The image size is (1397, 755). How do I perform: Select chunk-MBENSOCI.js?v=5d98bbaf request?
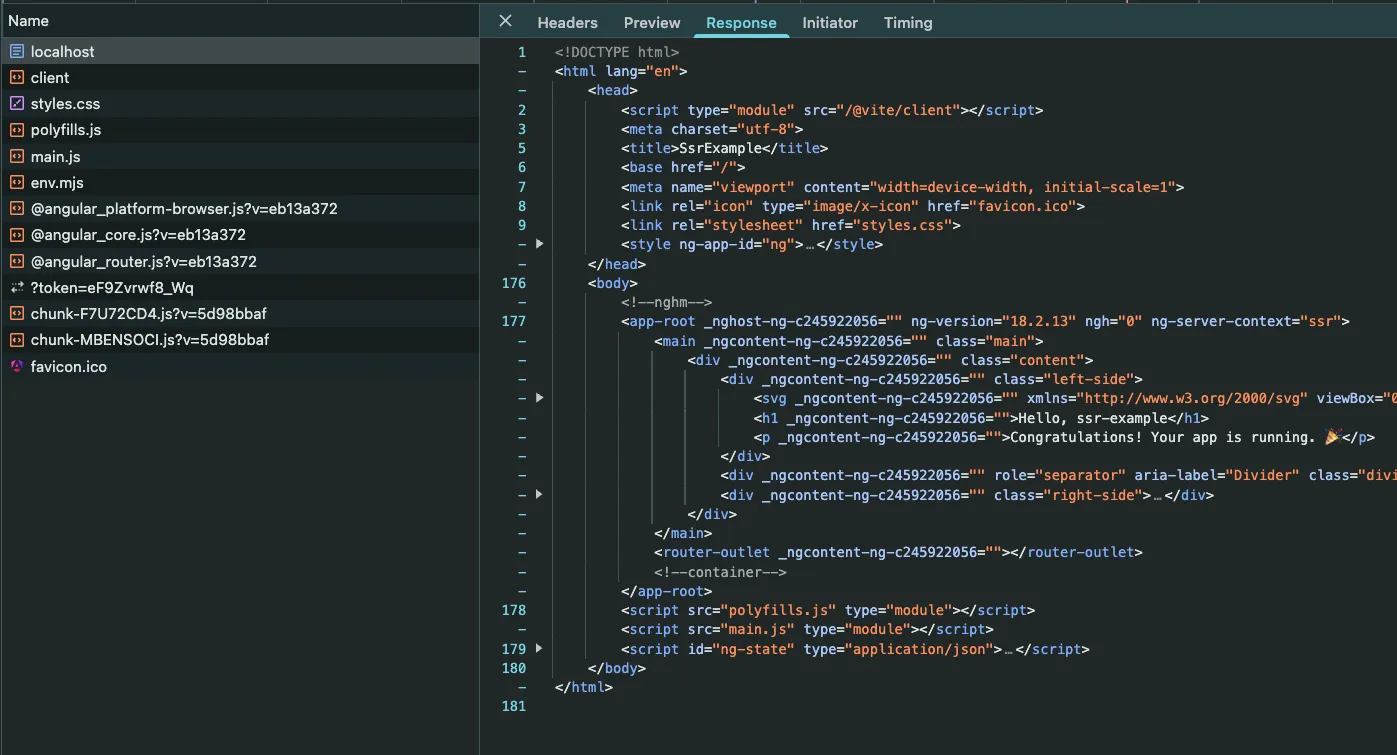click(x=240, y=340)
